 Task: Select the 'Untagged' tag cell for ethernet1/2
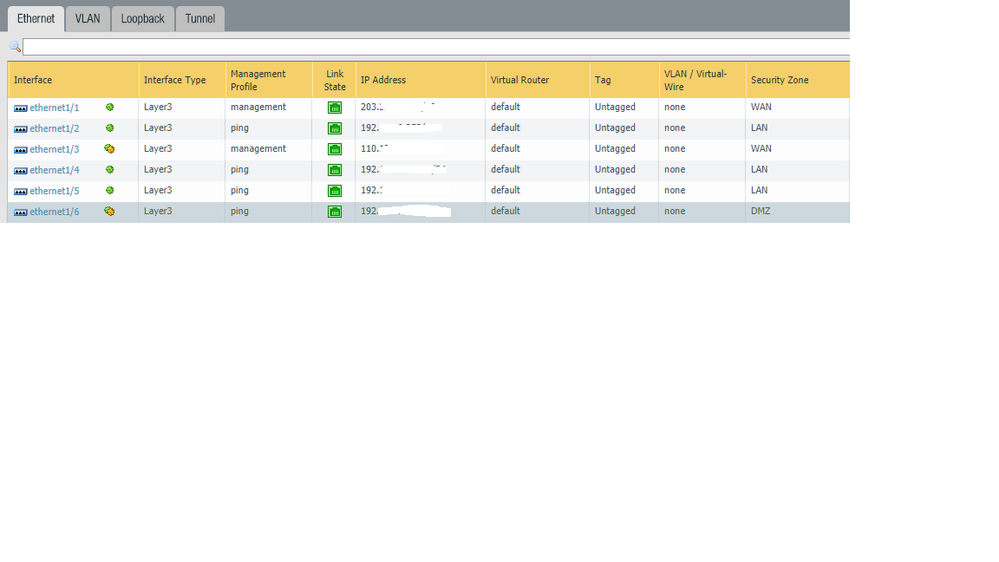click(x=624, y=128)
